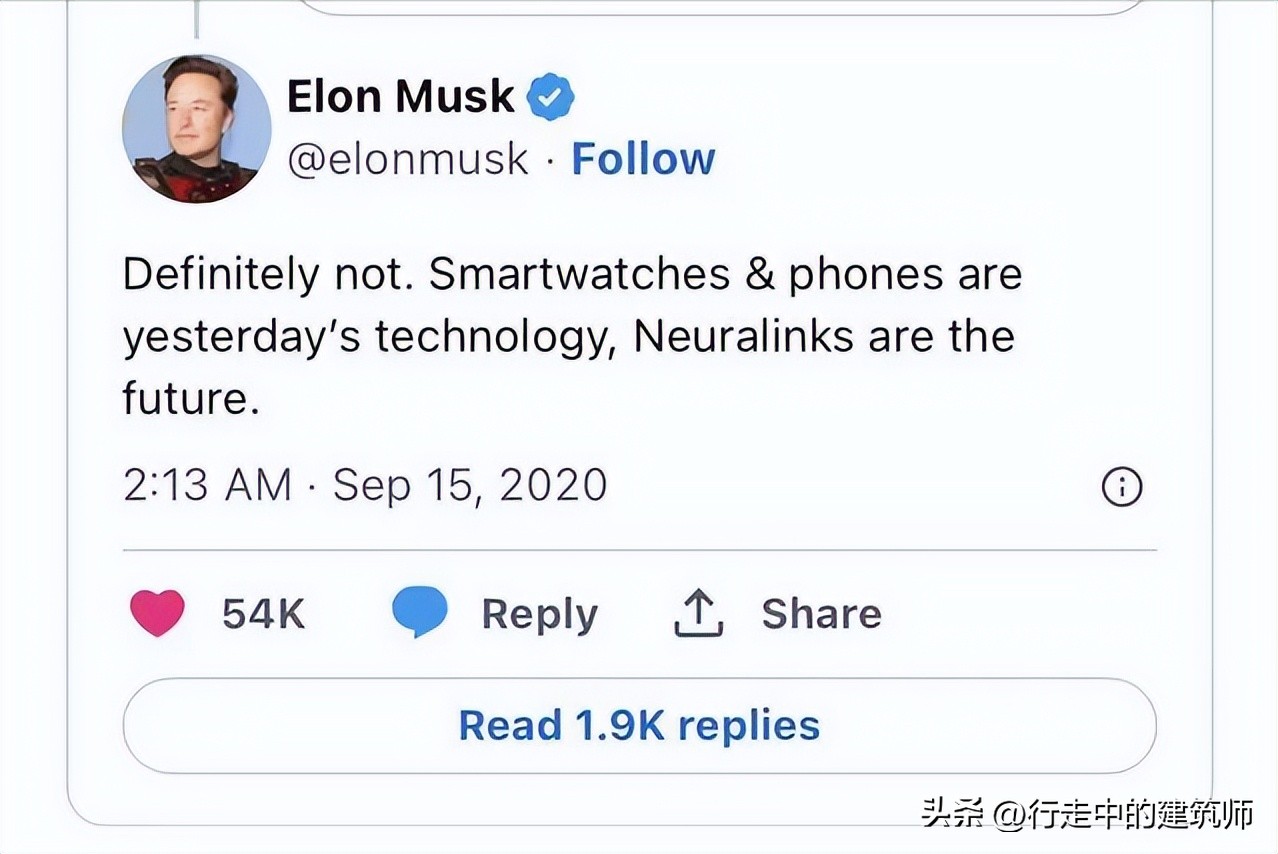
Task: Click the @行走中的建筑师 watermark text
Action: (1125, 813)
